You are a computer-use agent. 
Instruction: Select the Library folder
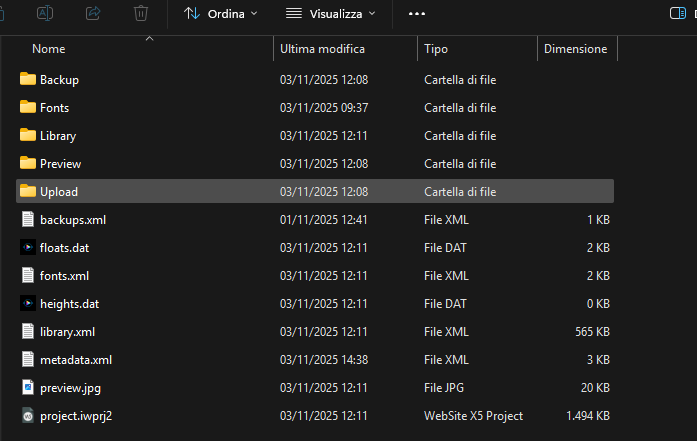(x=58, y=136)
